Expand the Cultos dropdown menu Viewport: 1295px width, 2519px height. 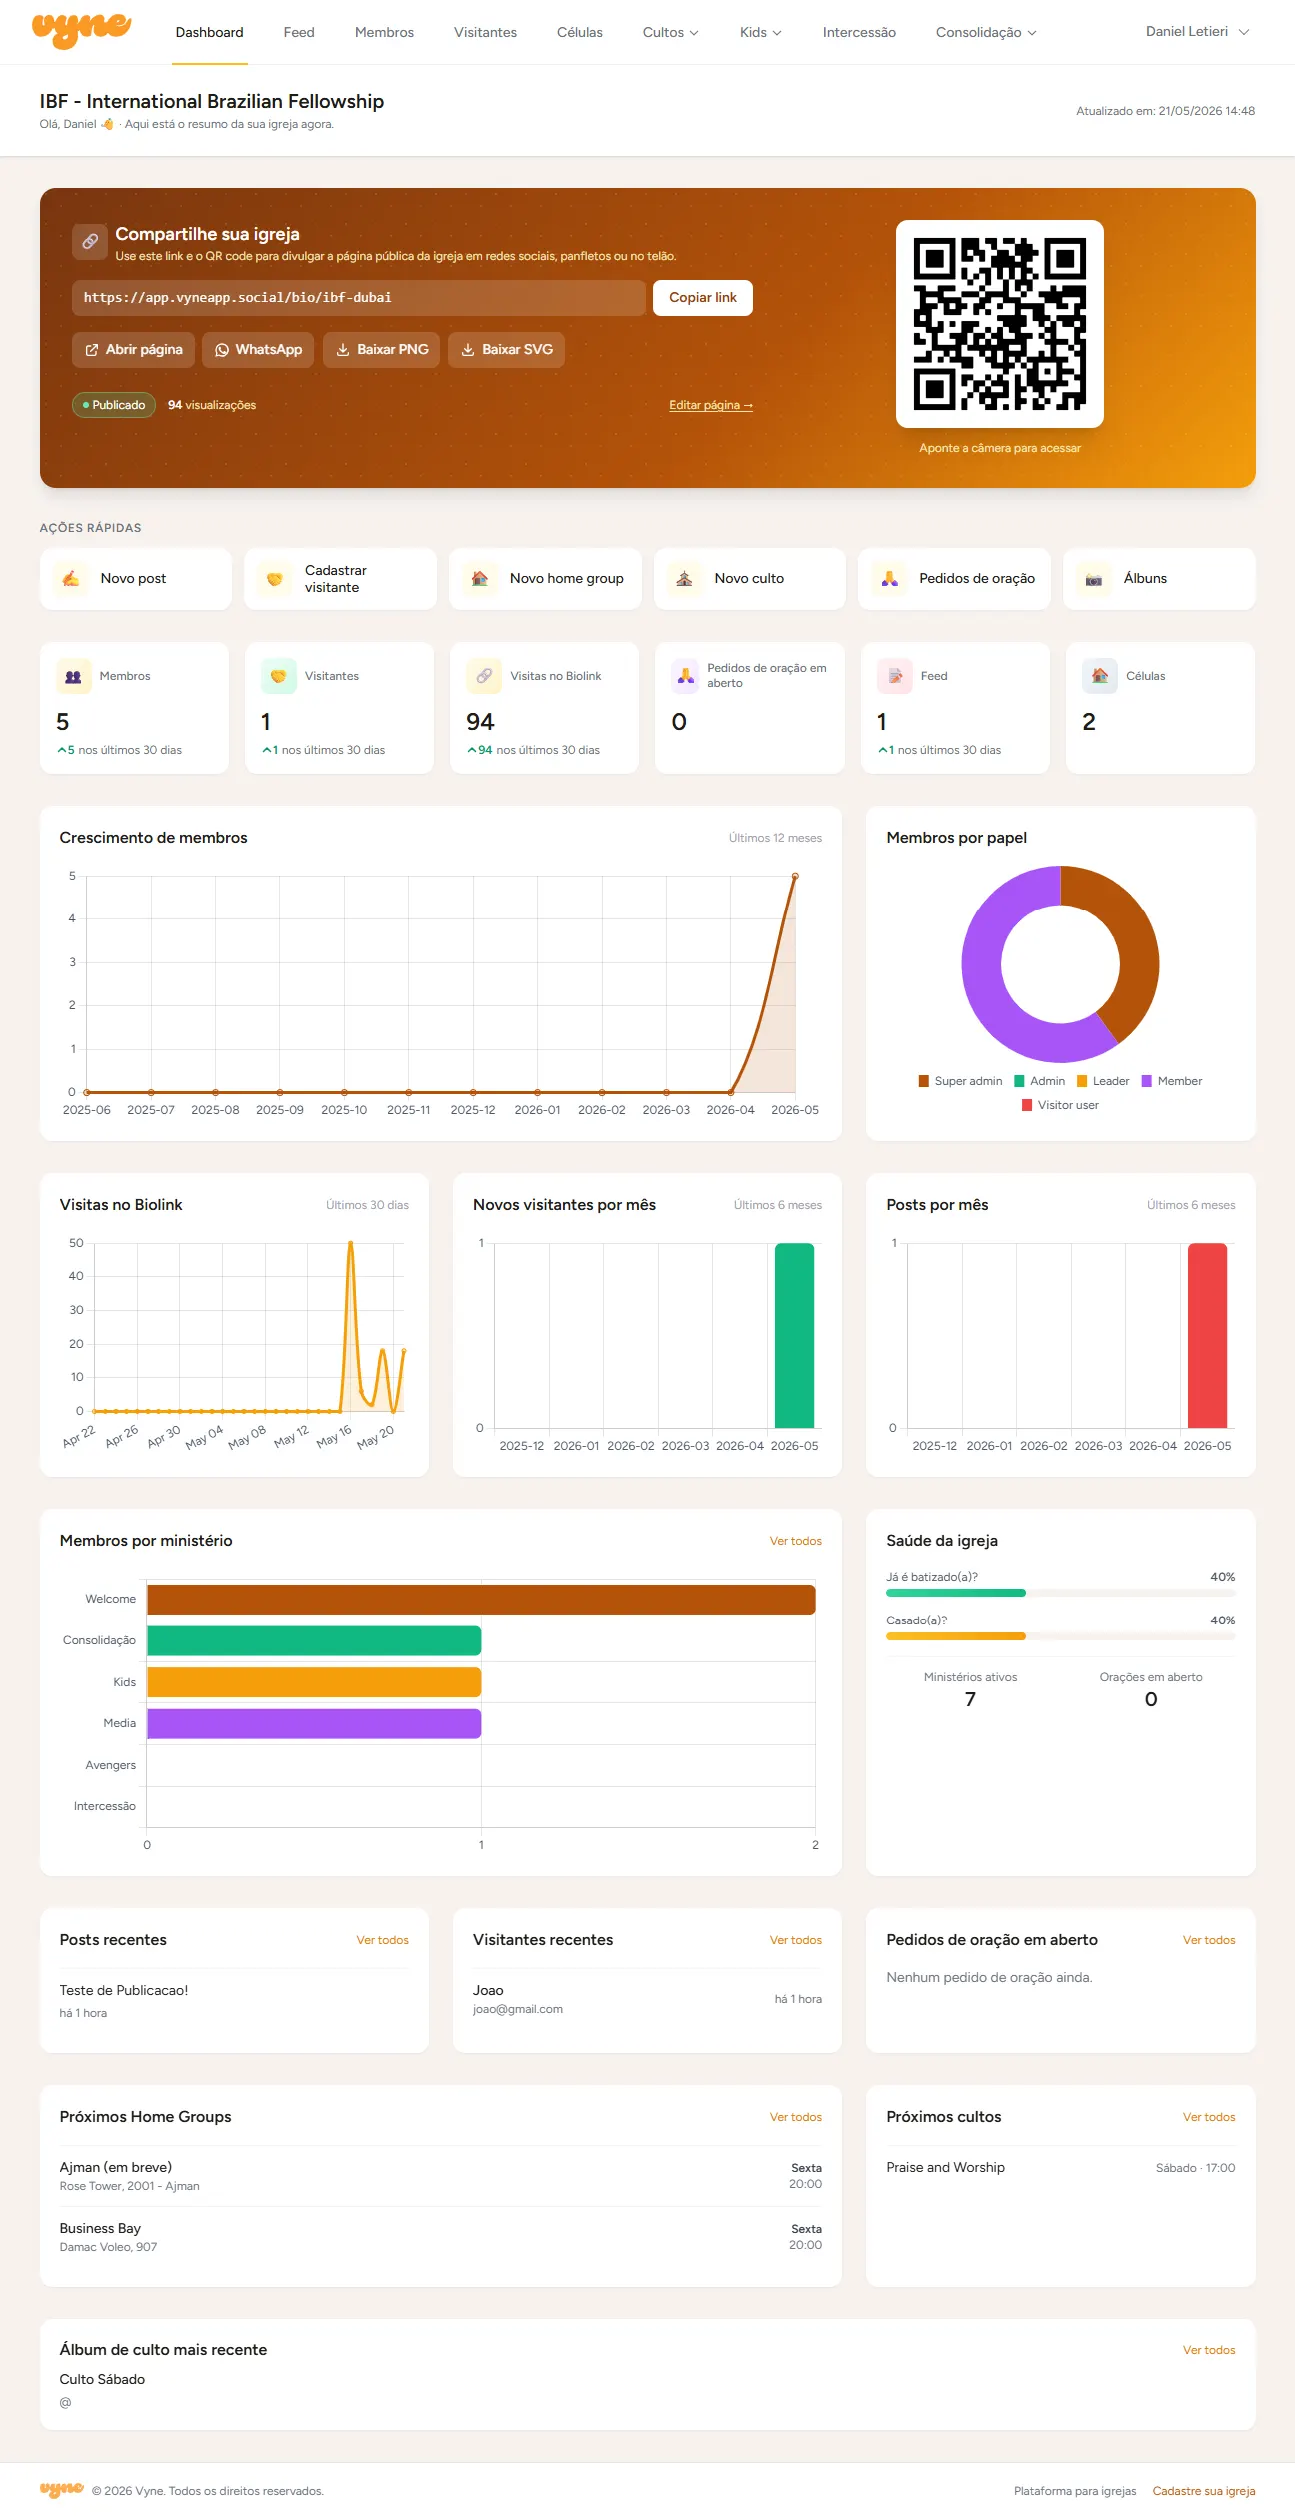[x=671, y=32]
